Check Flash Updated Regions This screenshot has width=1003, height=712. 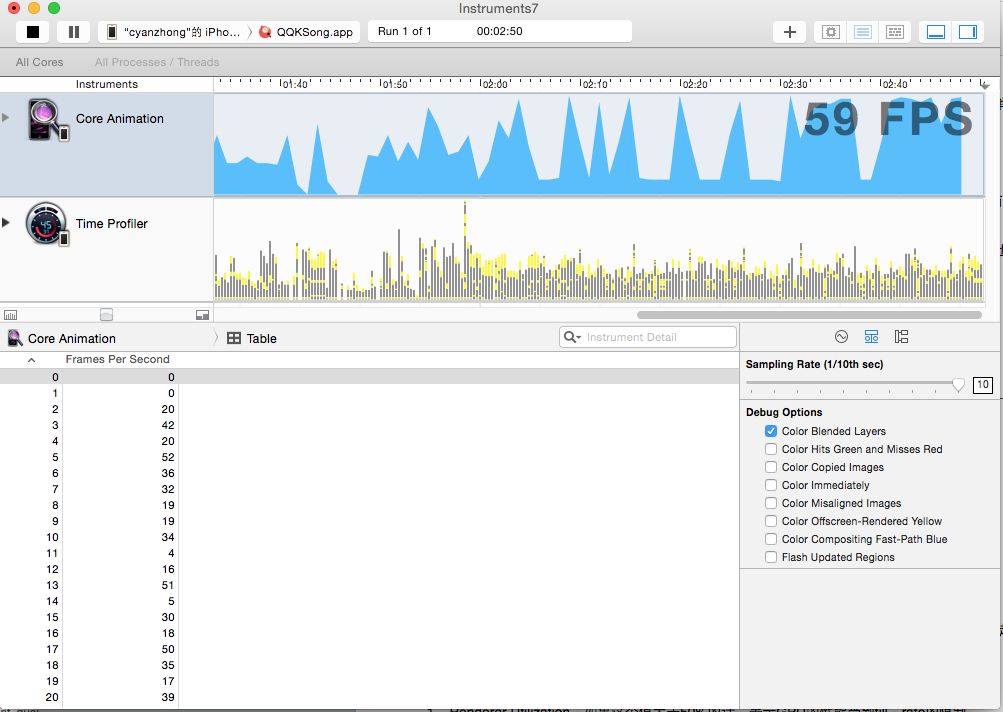(x=771, y=557)
